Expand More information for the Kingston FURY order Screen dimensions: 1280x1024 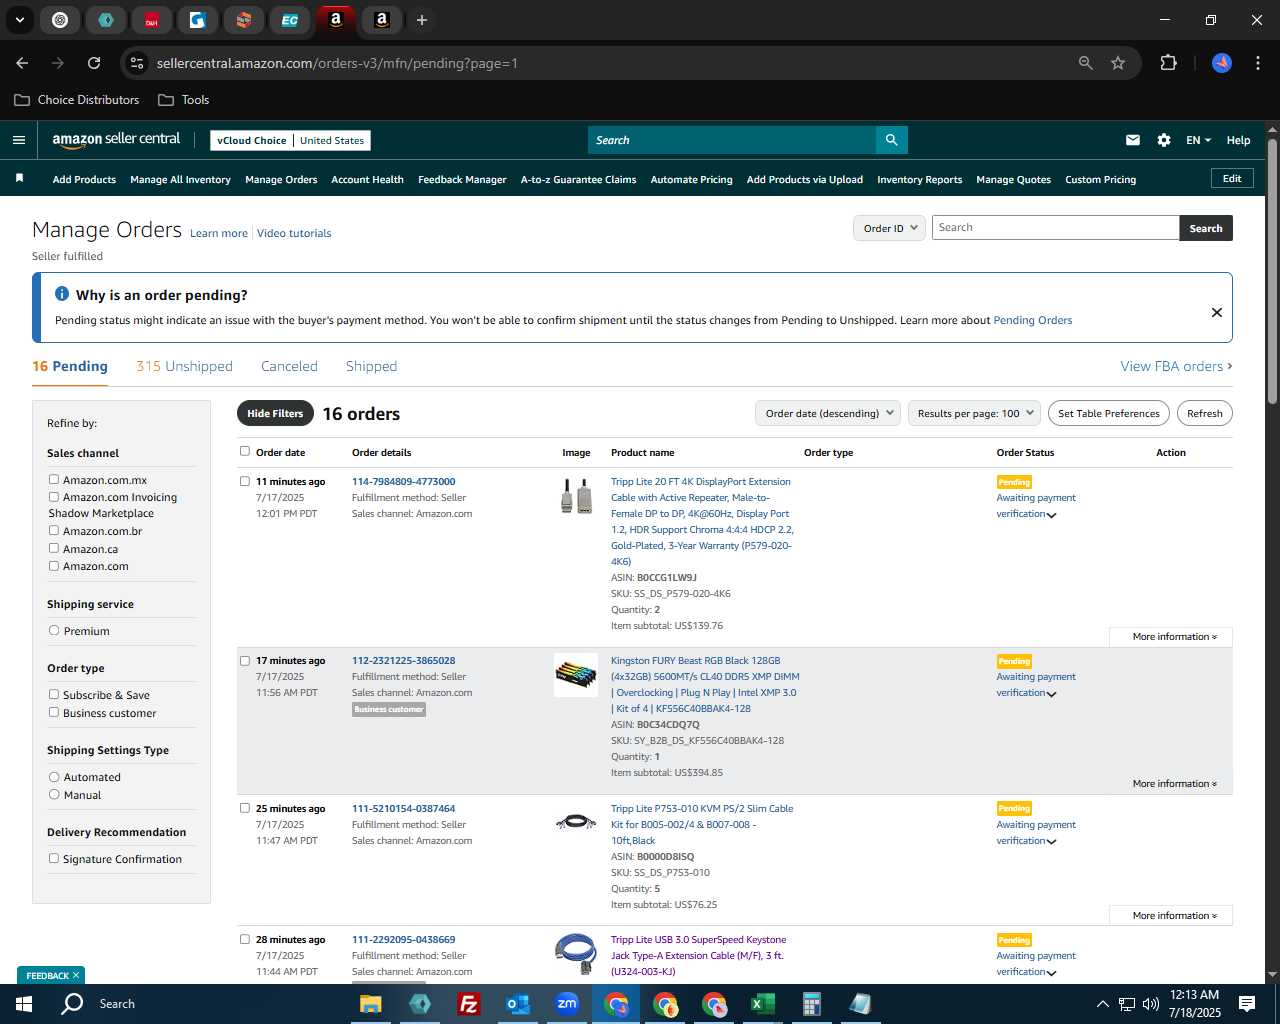coord(1174,784)
